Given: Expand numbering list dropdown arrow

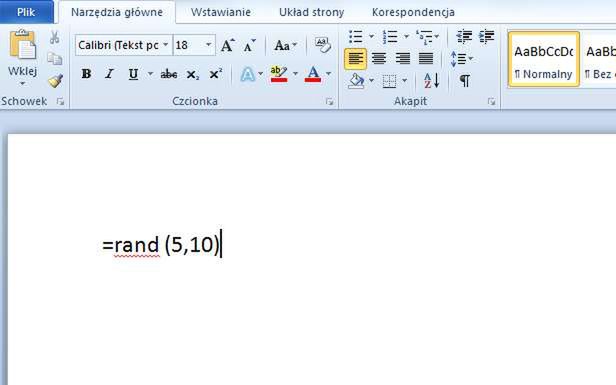Looking at the screenshot, I should (x=406, y=37).
